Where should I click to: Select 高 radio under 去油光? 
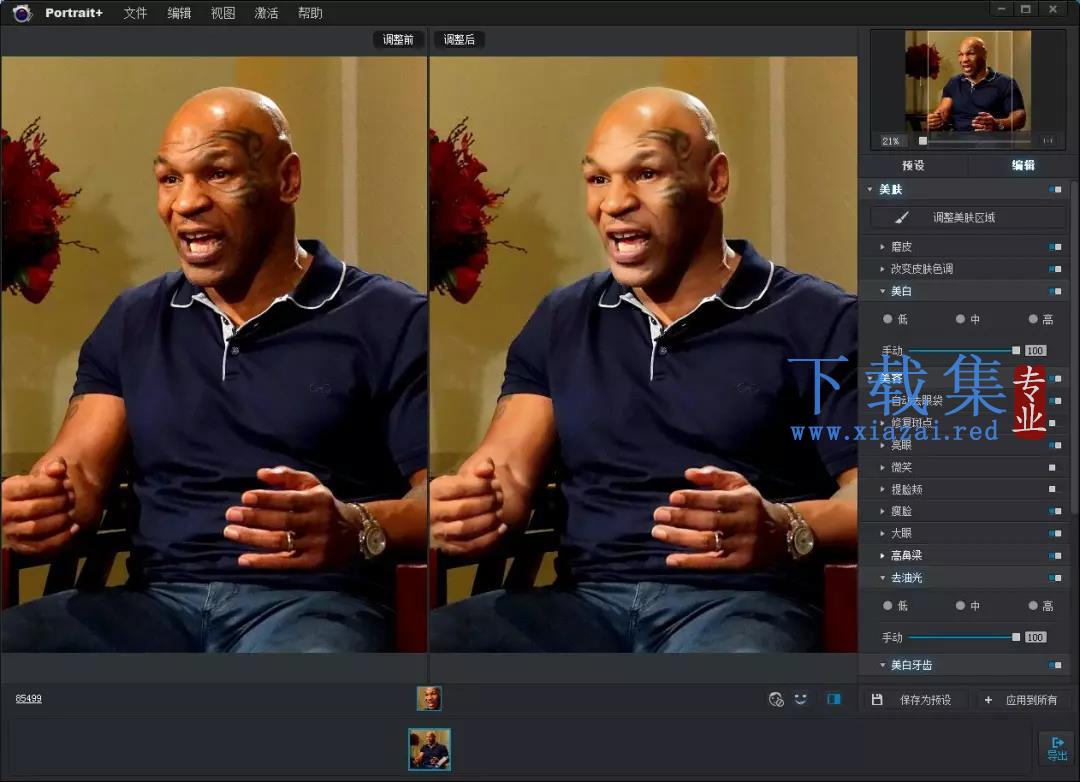coord(1033,606)
